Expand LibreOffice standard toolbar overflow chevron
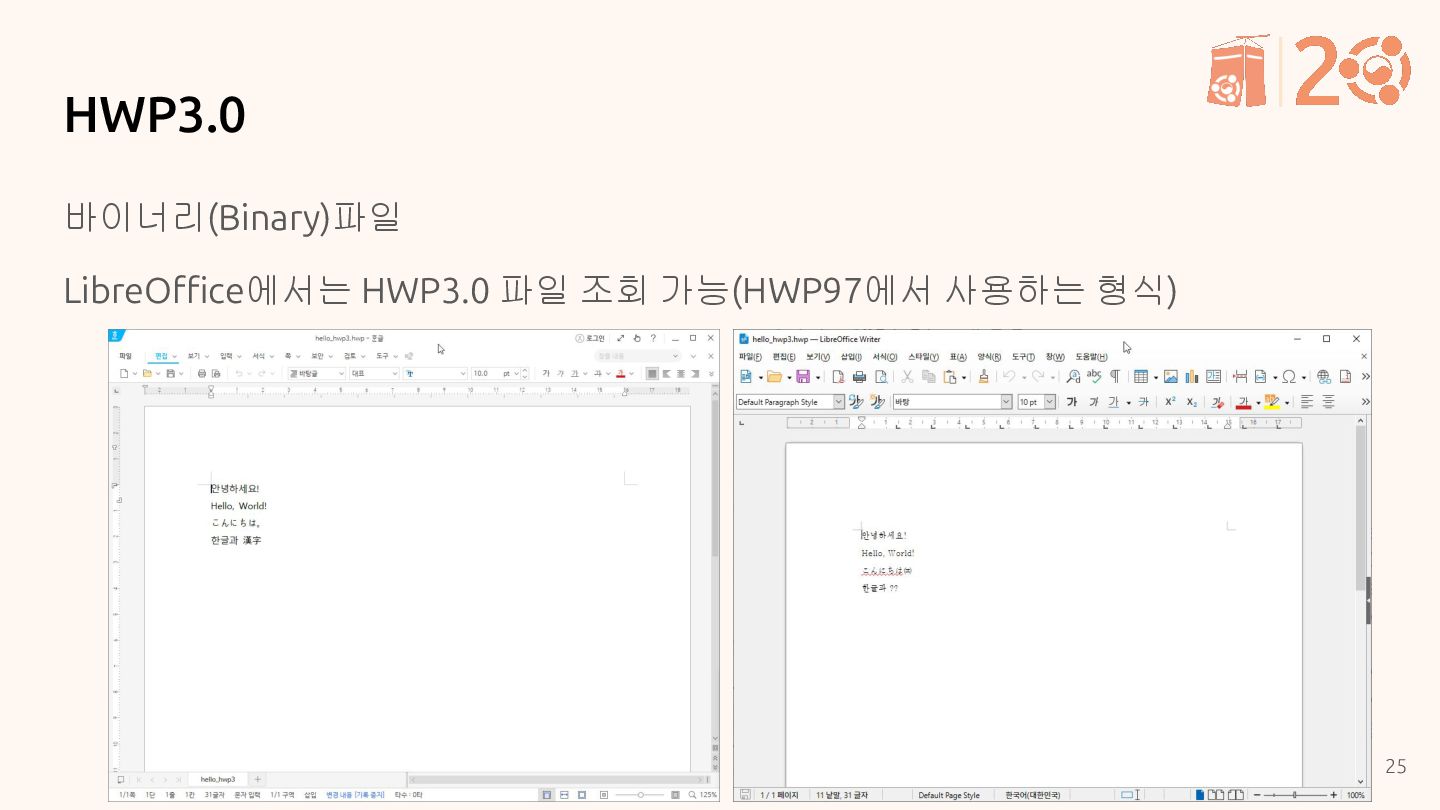1440x810 pixels. 1365,377
